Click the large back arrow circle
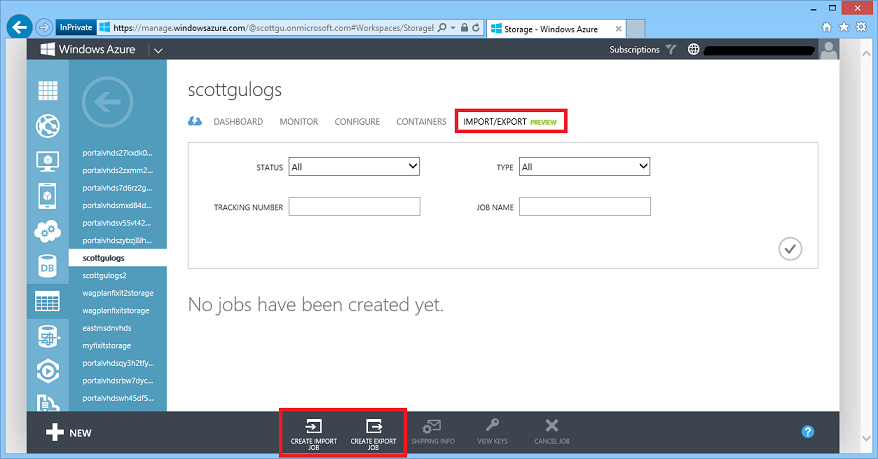Image resolution: width=878 pixels, height=459 pixels. pyautogui.click(x=108, y=102)
